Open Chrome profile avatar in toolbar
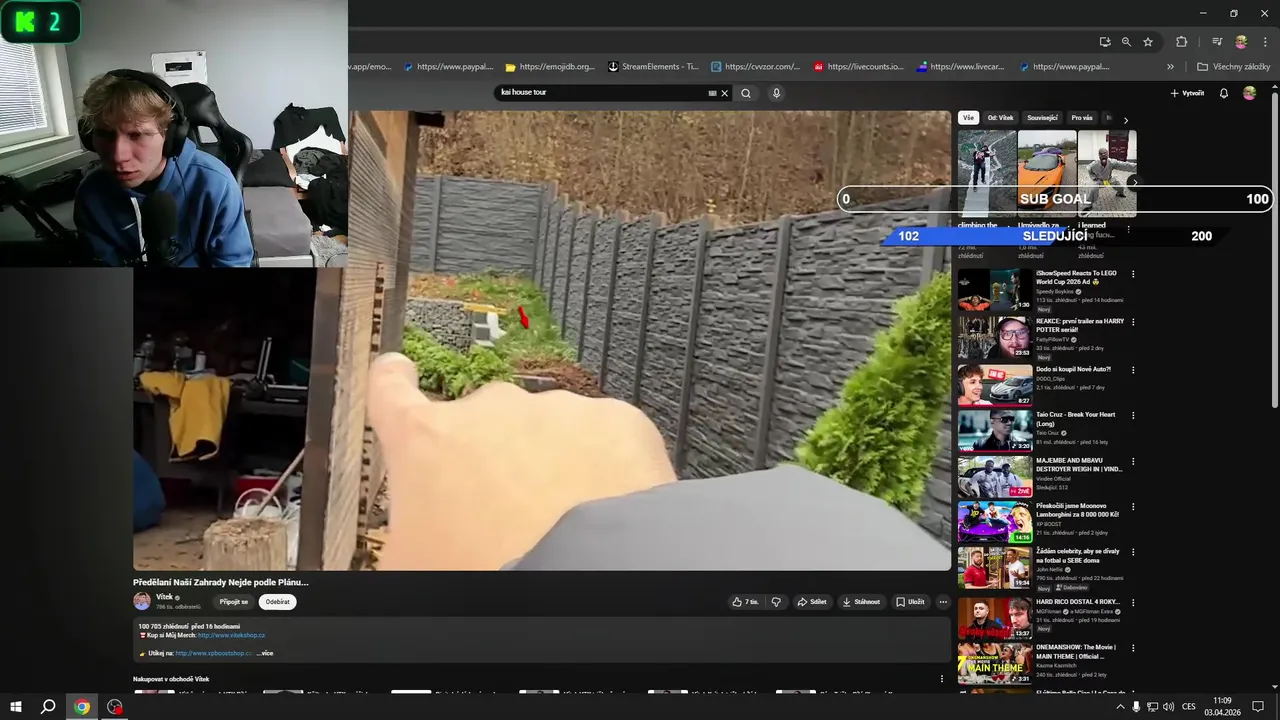The height and width of the screenshot is (720, 1280). [1241, 42]
